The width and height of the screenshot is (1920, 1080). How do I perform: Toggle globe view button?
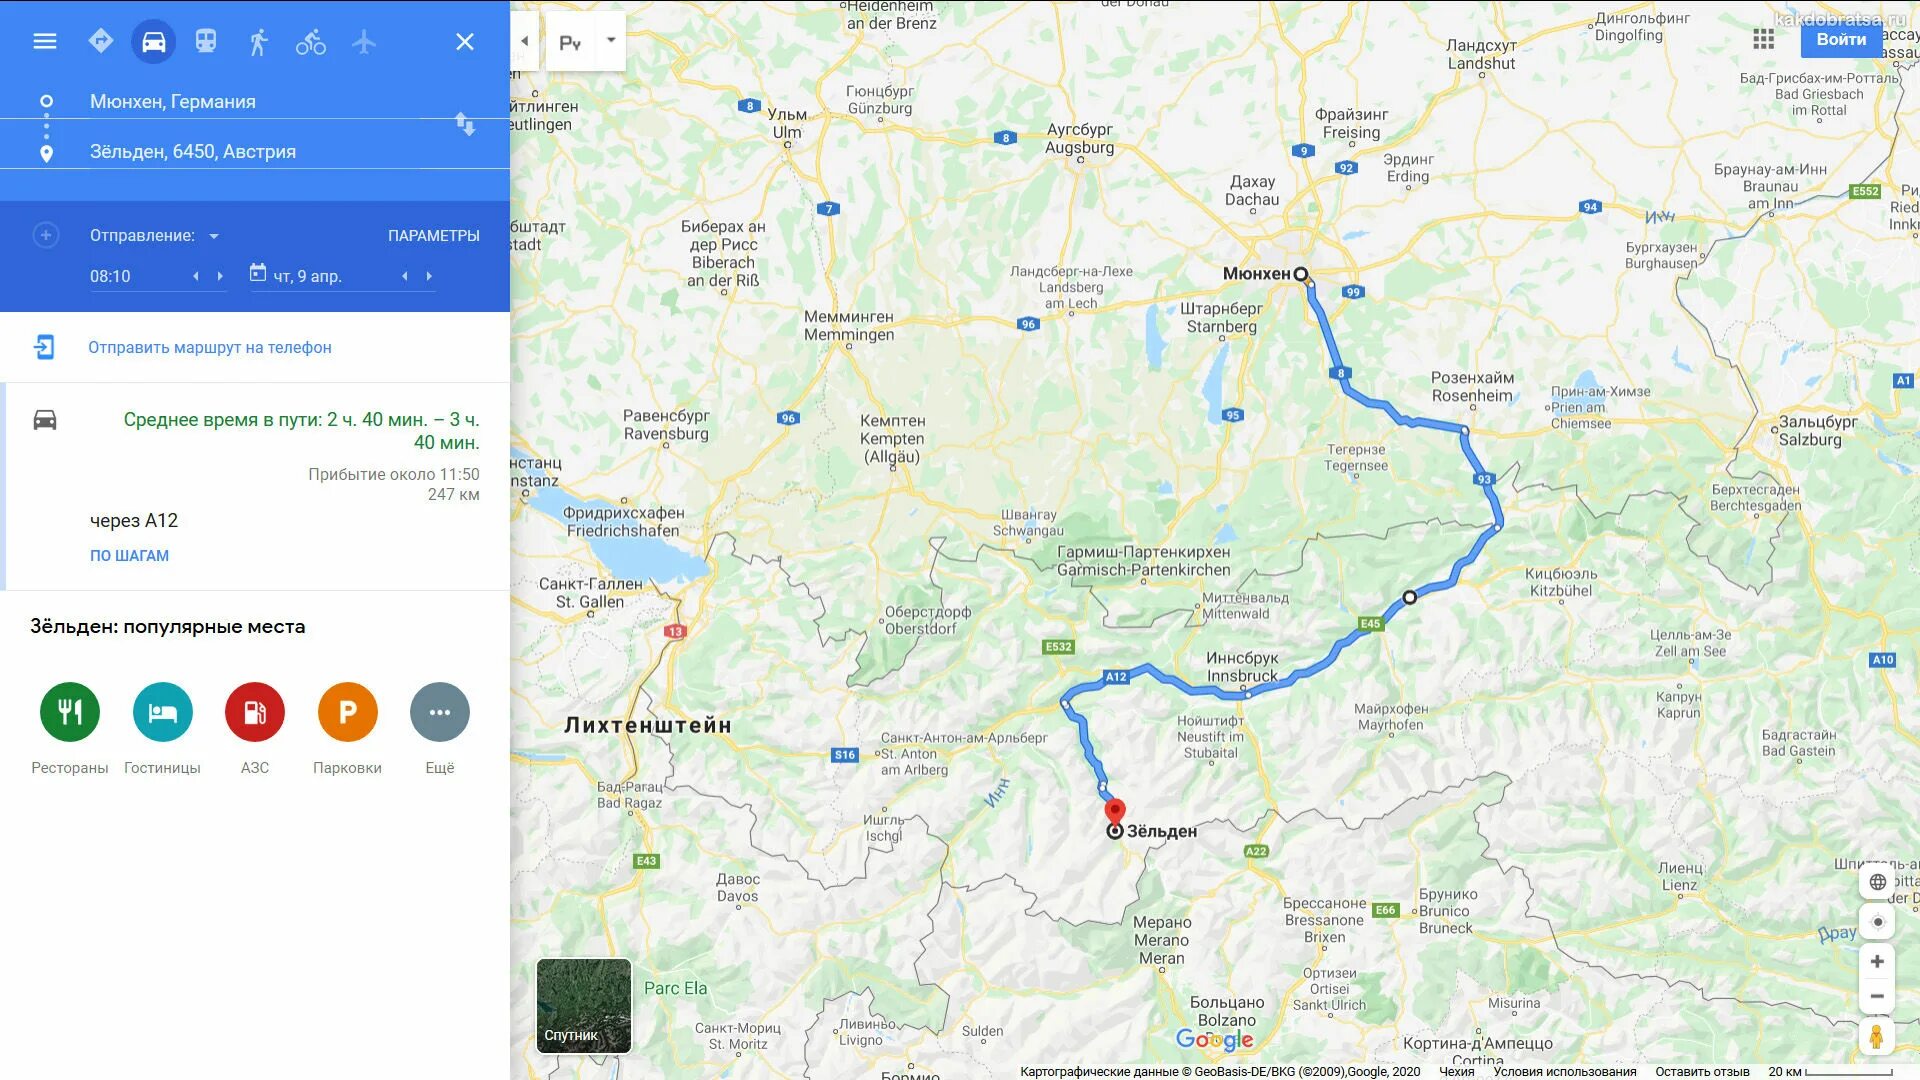(1877, 882)
